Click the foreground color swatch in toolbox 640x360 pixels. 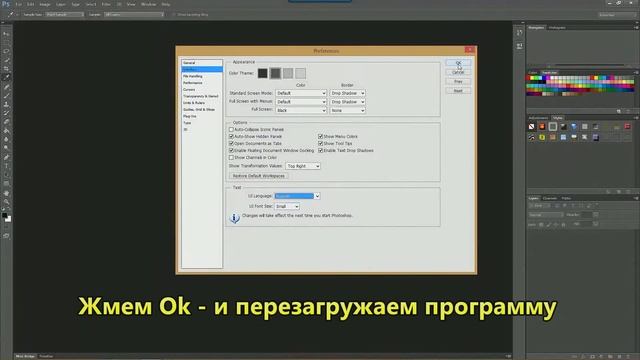click(x=4, y=216)
